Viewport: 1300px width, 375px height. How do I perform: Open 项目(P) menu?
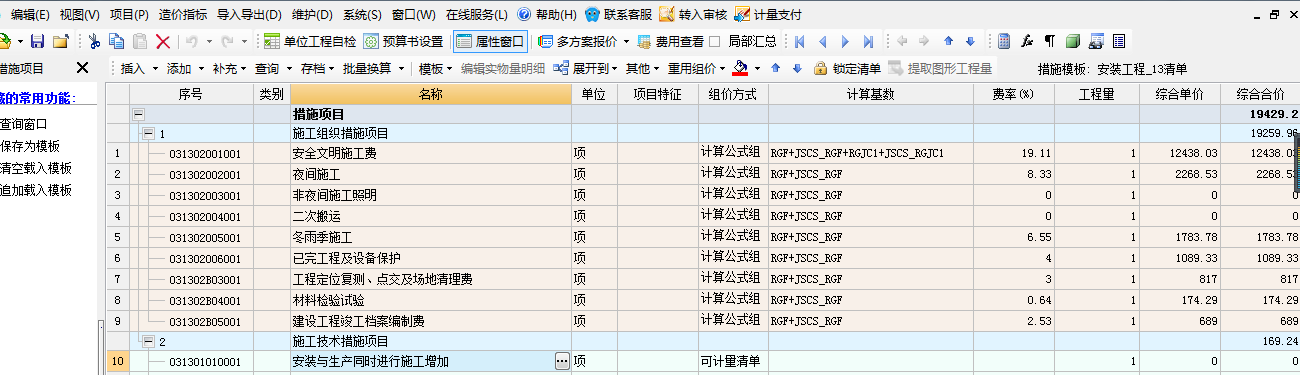tap(129, 14)
